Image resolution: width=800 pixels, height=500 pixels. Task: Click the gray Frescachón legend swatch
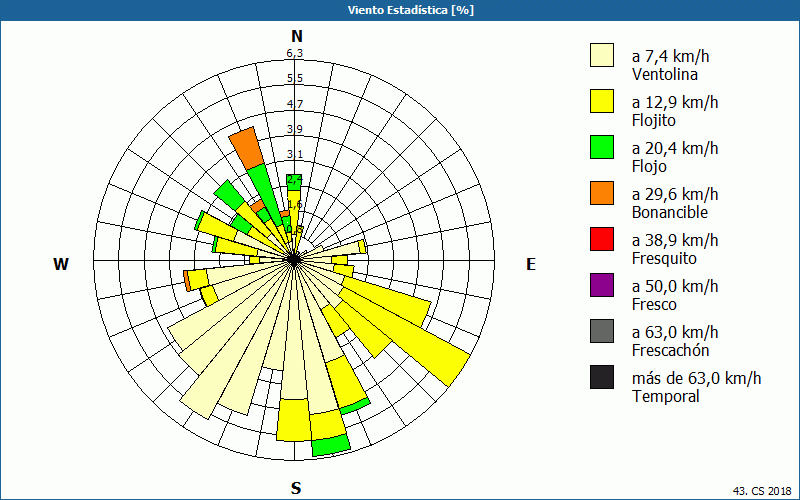pos(602,331)
